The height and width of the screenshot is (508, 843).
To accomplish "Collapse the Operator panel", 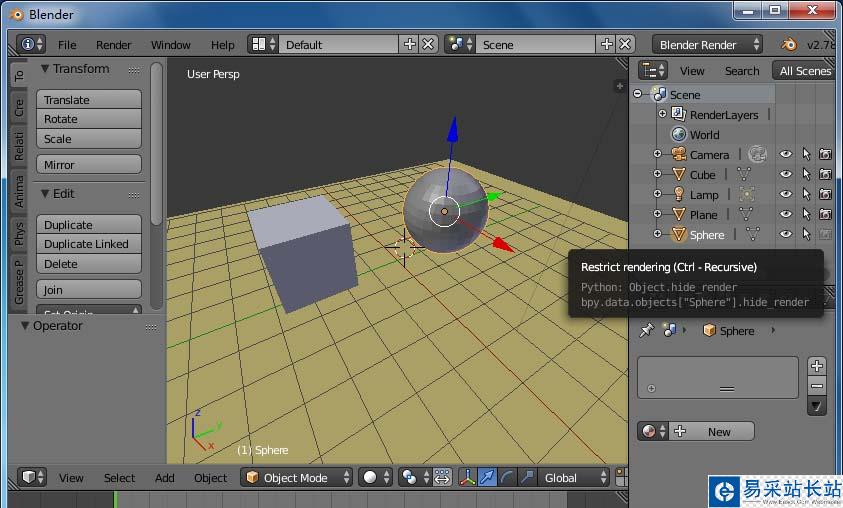I will point(25,326).
